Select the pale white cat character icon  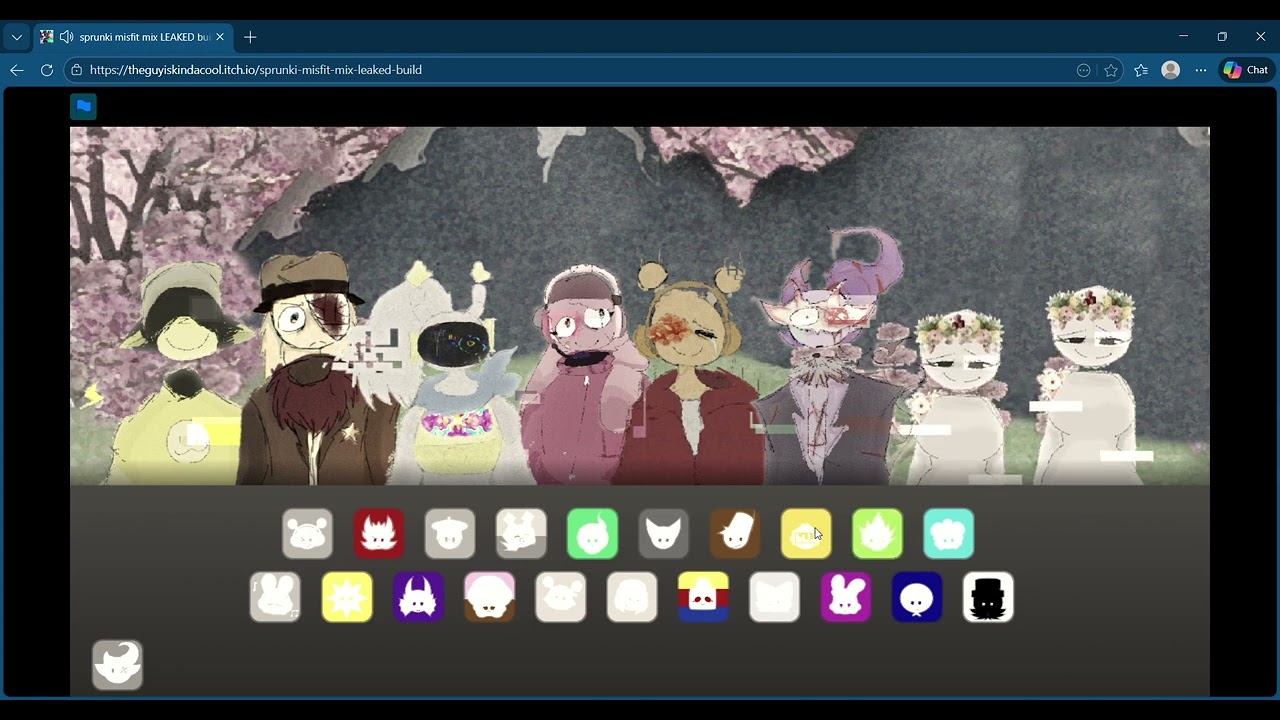point(774,597)
